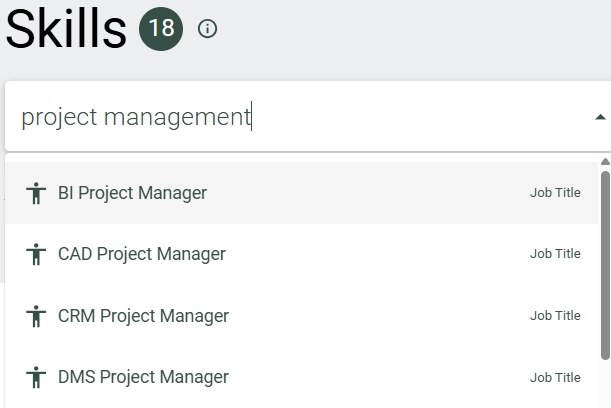Click the person icon beside DMS Project Manager

point(36,377)
